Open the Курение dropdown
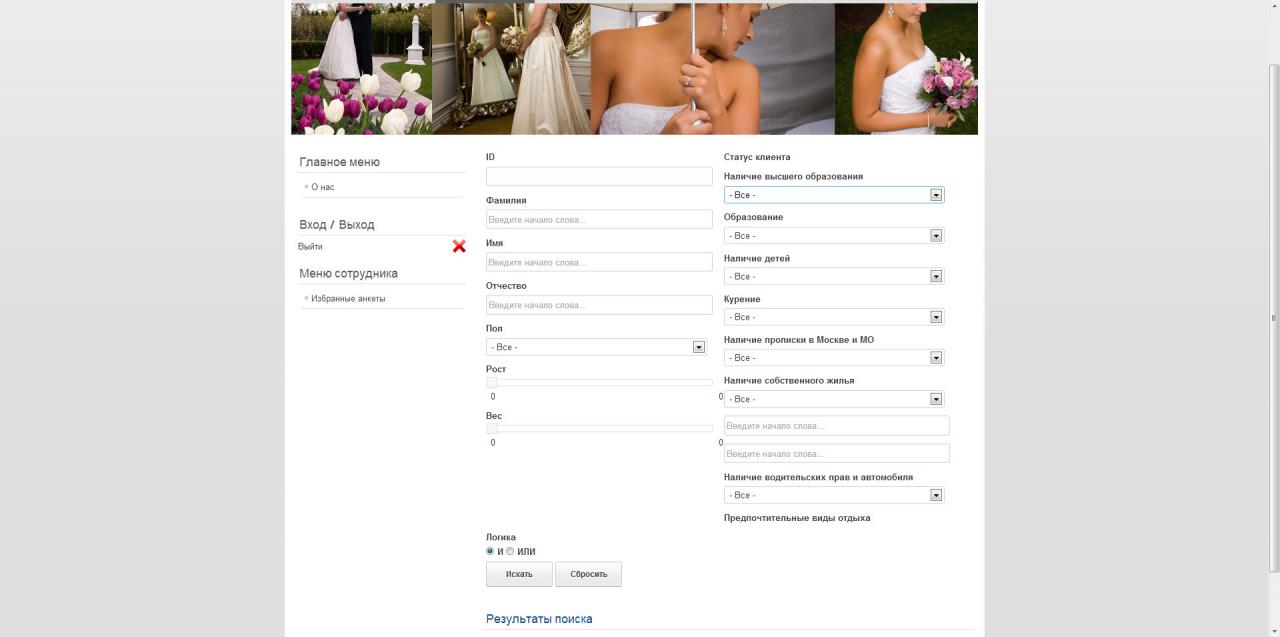Viewport: 1280px width, 637px height. coord(833,317)
